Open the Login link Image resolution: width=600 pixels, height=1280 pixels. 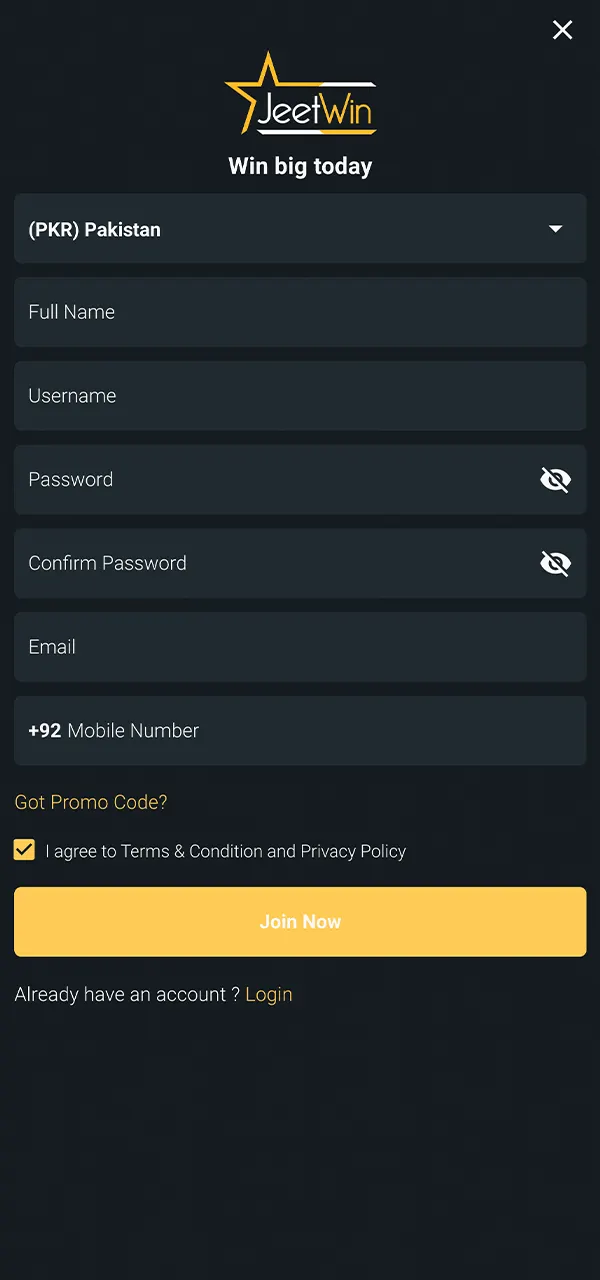click(x=269, y=994)
